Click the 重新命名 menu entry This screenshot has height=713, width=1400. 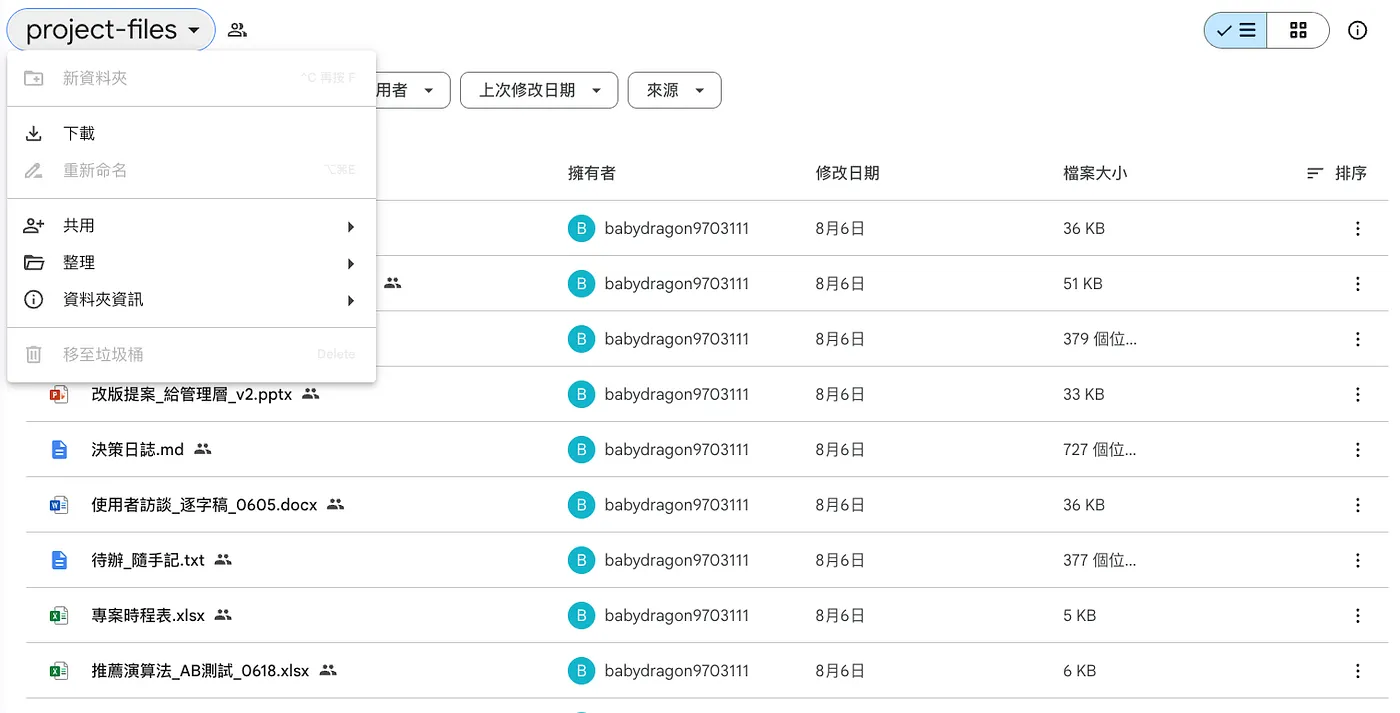click(191, 170)
